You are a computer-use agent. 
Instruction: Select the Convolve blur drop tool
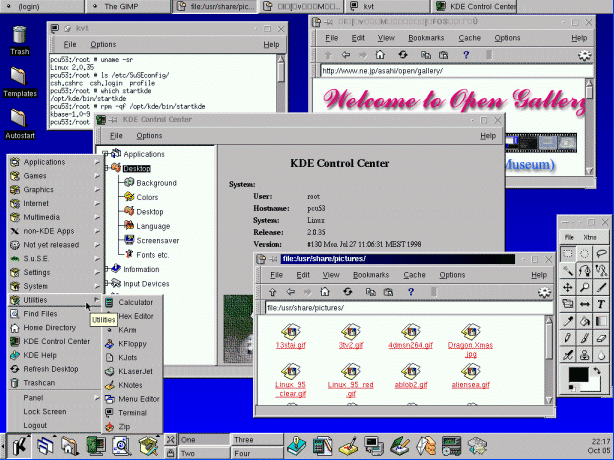point(601,355)
